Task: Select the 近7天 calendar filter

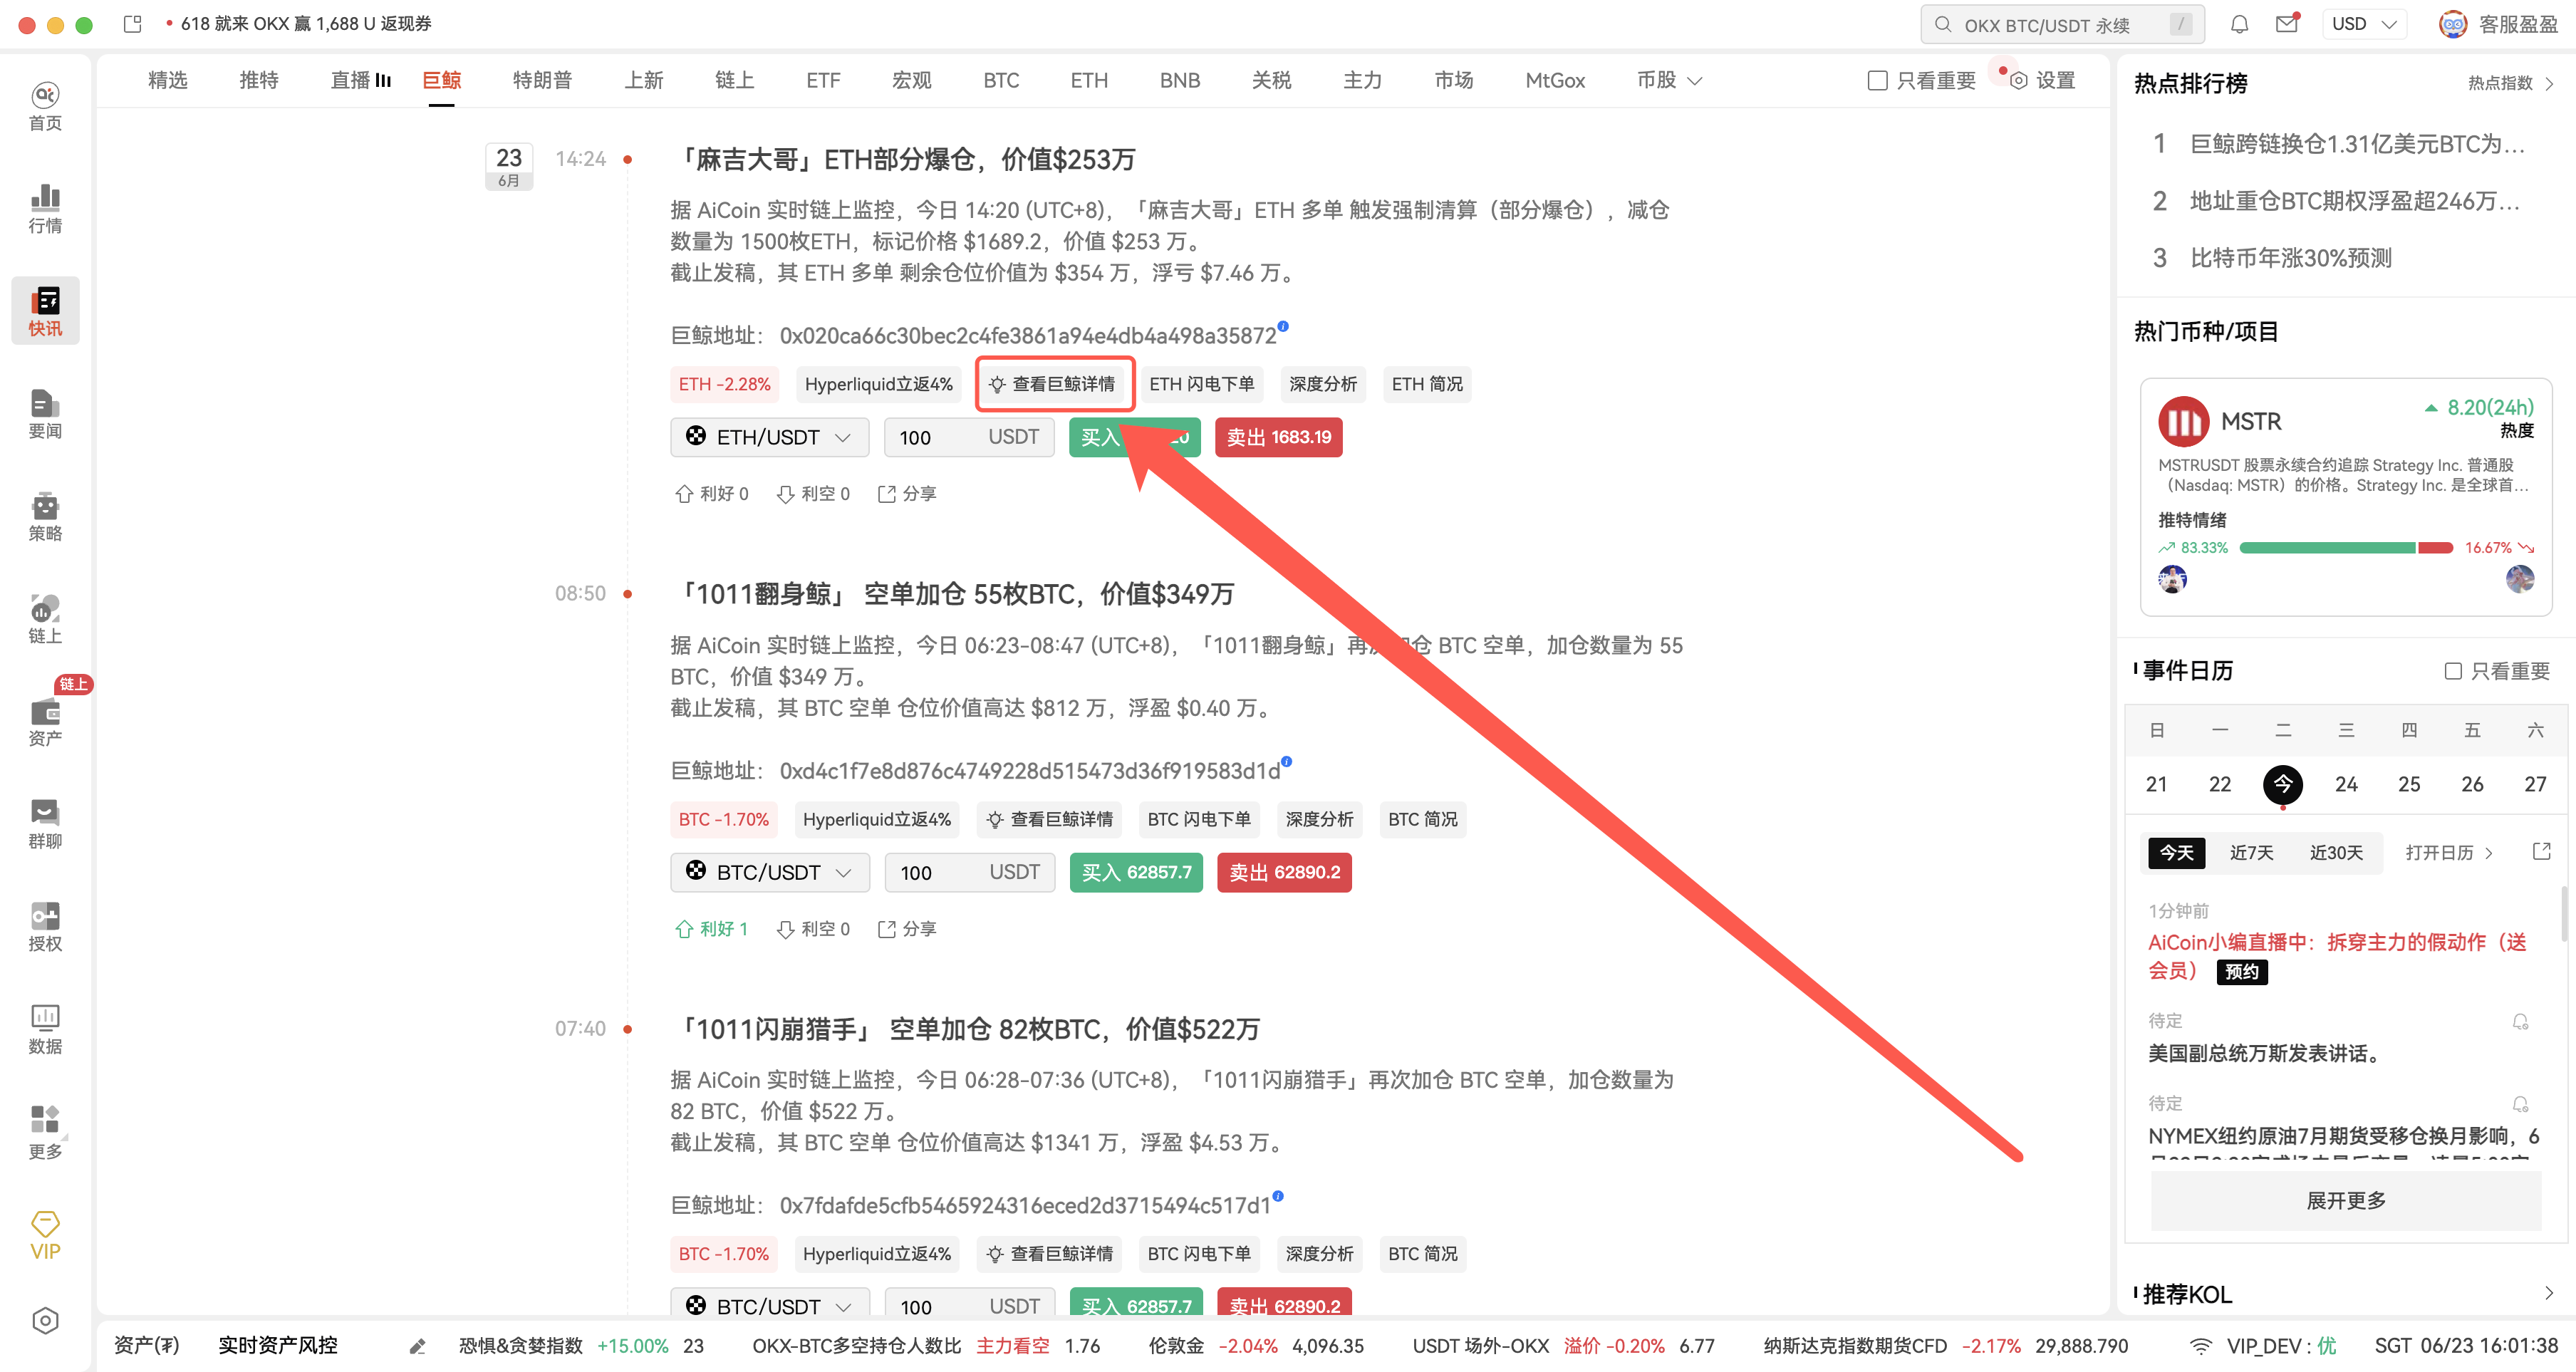Action: click(2251, 852)
